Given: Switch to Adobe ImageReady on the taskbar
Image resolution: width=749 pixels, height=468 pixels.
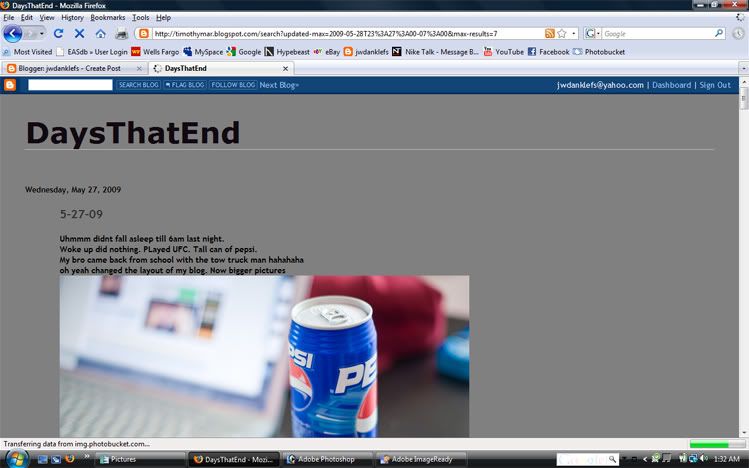Looking at the screenshot, I should [x=421, y=459].
